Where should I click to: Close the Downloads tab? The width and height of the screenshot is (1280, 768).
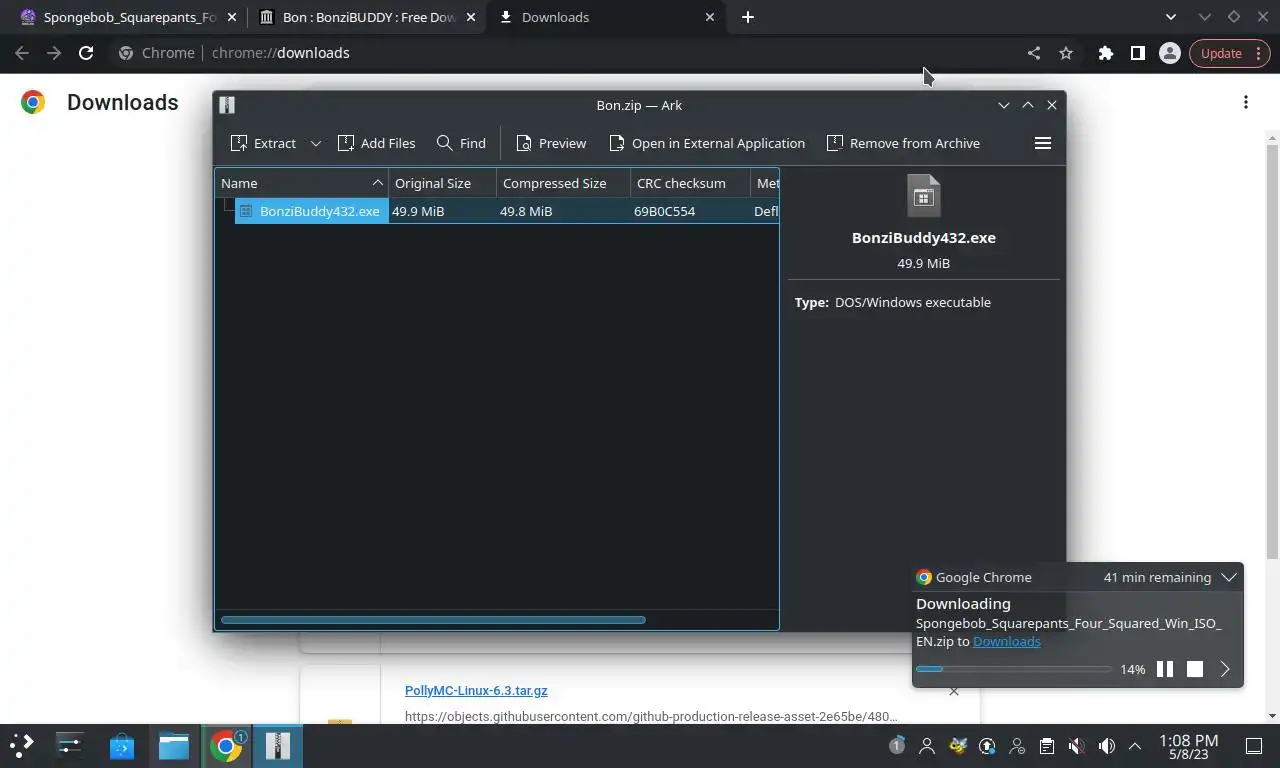(711, 17)
